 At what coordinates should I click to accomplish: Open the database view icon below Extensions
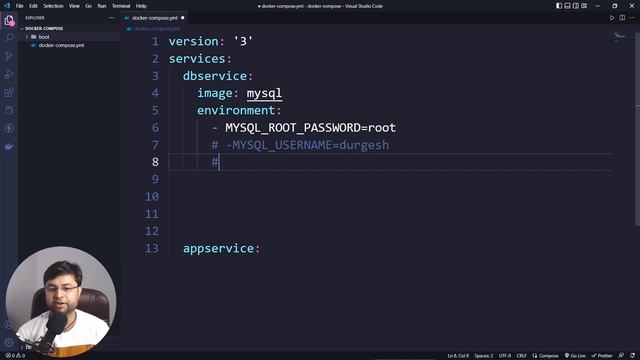click(x=9, y=110)
